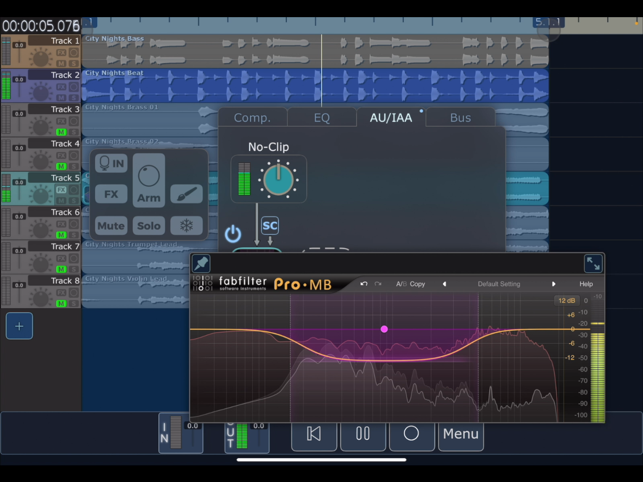643x482 pixels.
Task: Click the IN input level fader
Action: click(192, 437)
